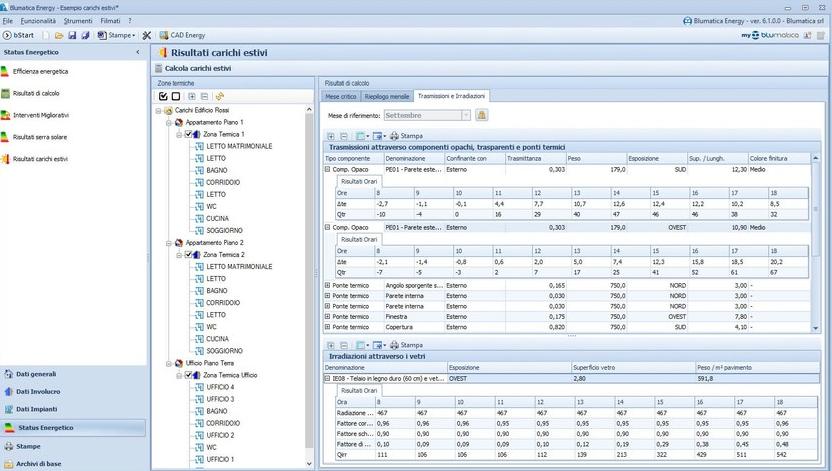Click the Calcola carichi estivi button
The image size is (832, 471).
click(198, 68)
